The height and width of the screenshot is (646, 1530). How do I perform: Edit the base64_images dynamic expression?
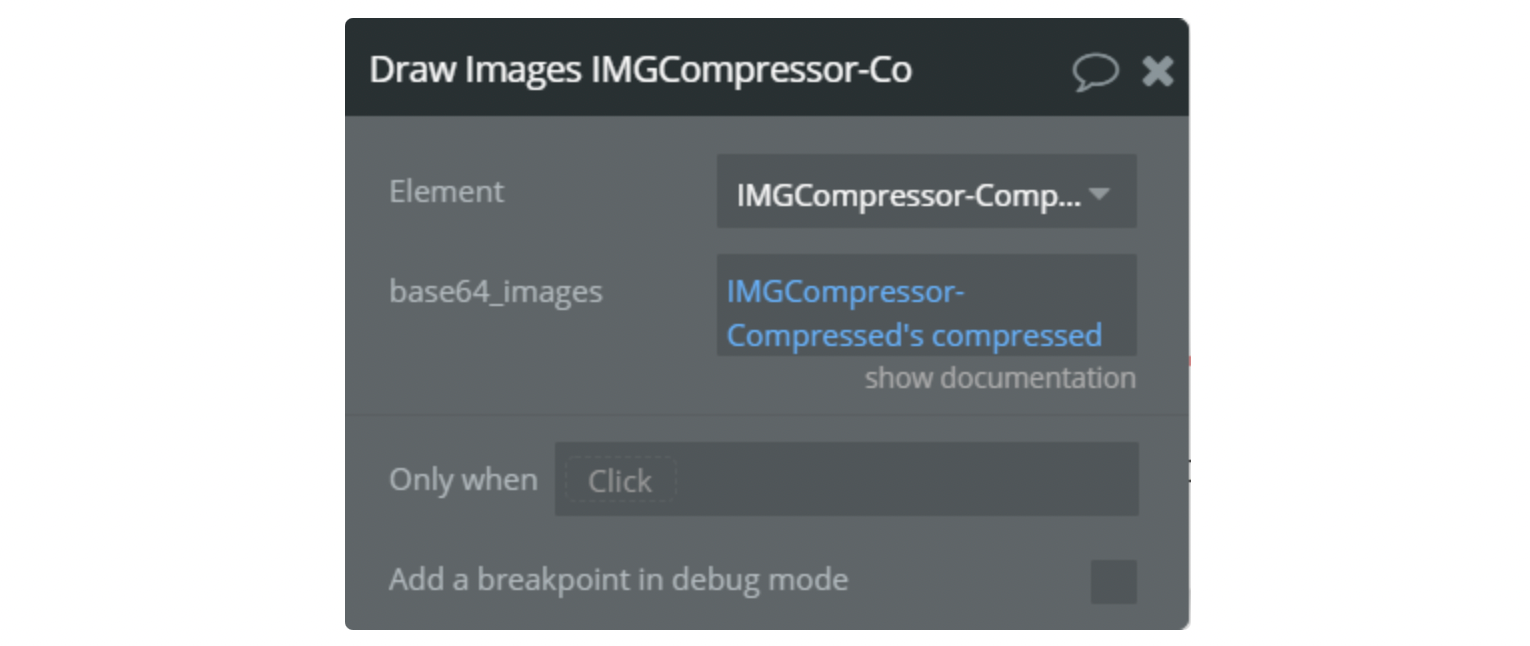(926, 305)
